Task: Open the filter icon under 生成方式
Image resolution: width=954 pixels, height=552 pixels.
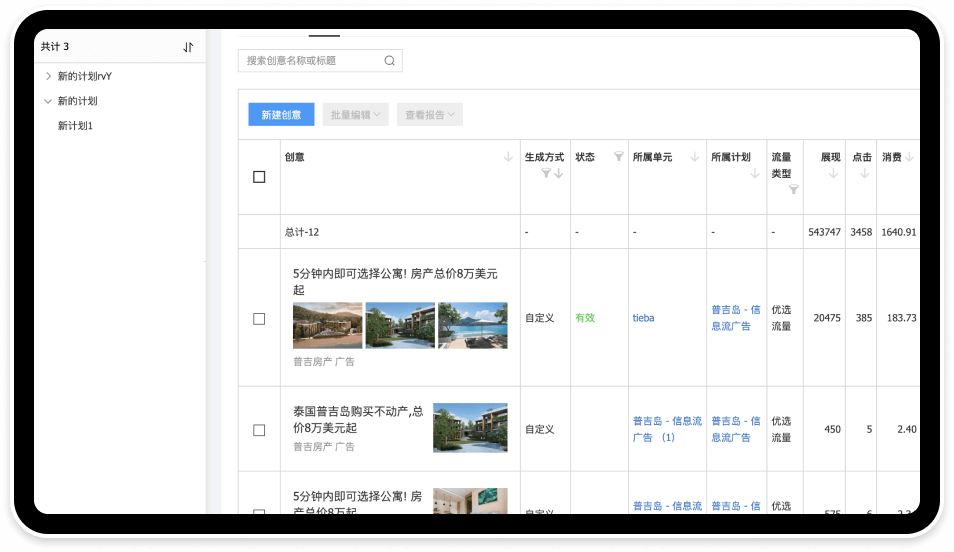Action: pos(546,173)
